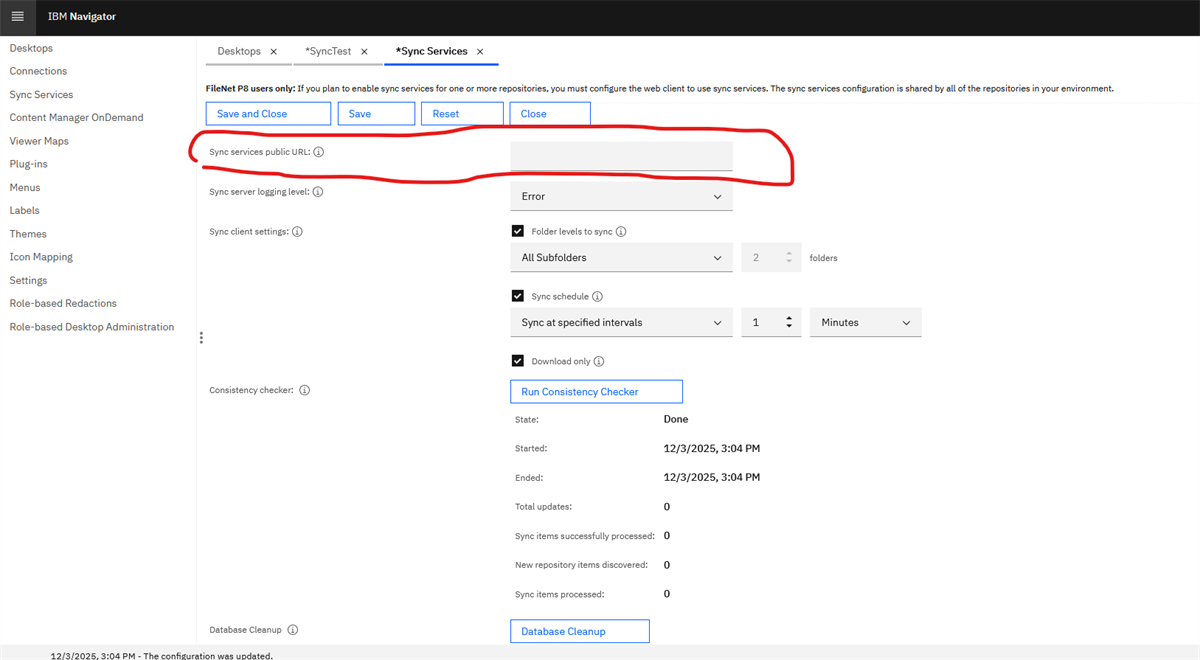Click the Run Consistency Checker button
1200x660 pixels.
[x=596, y=391]
